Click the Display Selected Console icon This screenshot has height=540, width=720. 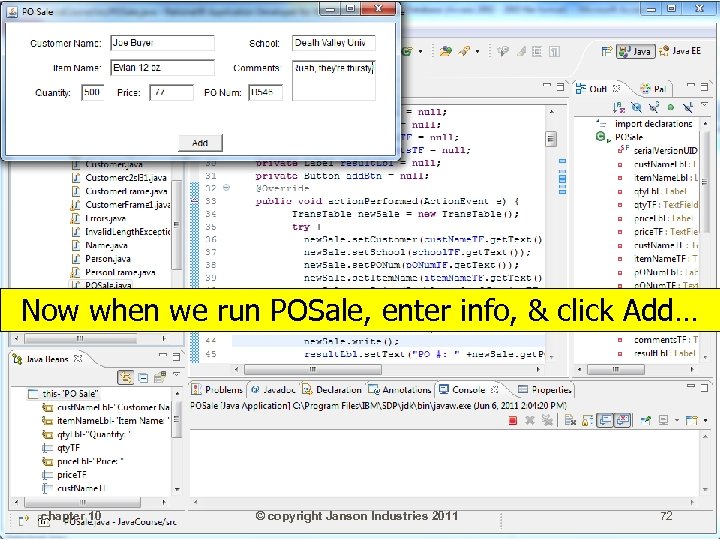click(x=664, y=420)
